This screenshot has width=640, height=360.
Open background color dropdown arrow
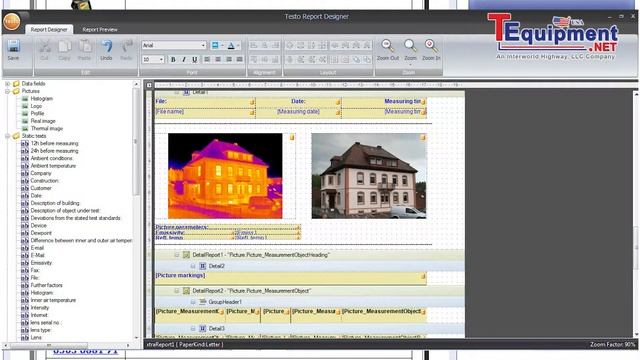click(x=222, y=45)
